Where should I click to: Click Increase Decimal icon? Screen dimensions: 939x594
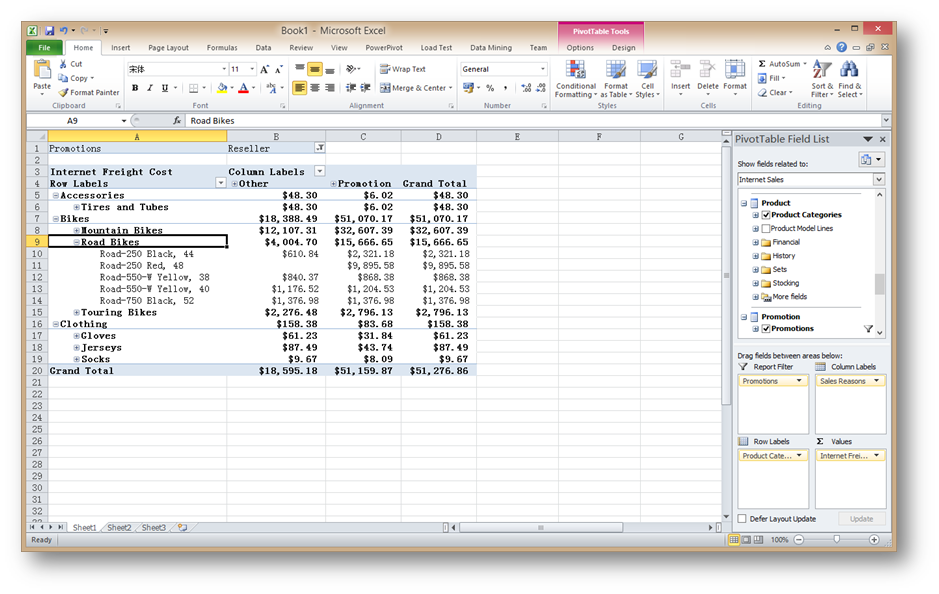(526, 88)
